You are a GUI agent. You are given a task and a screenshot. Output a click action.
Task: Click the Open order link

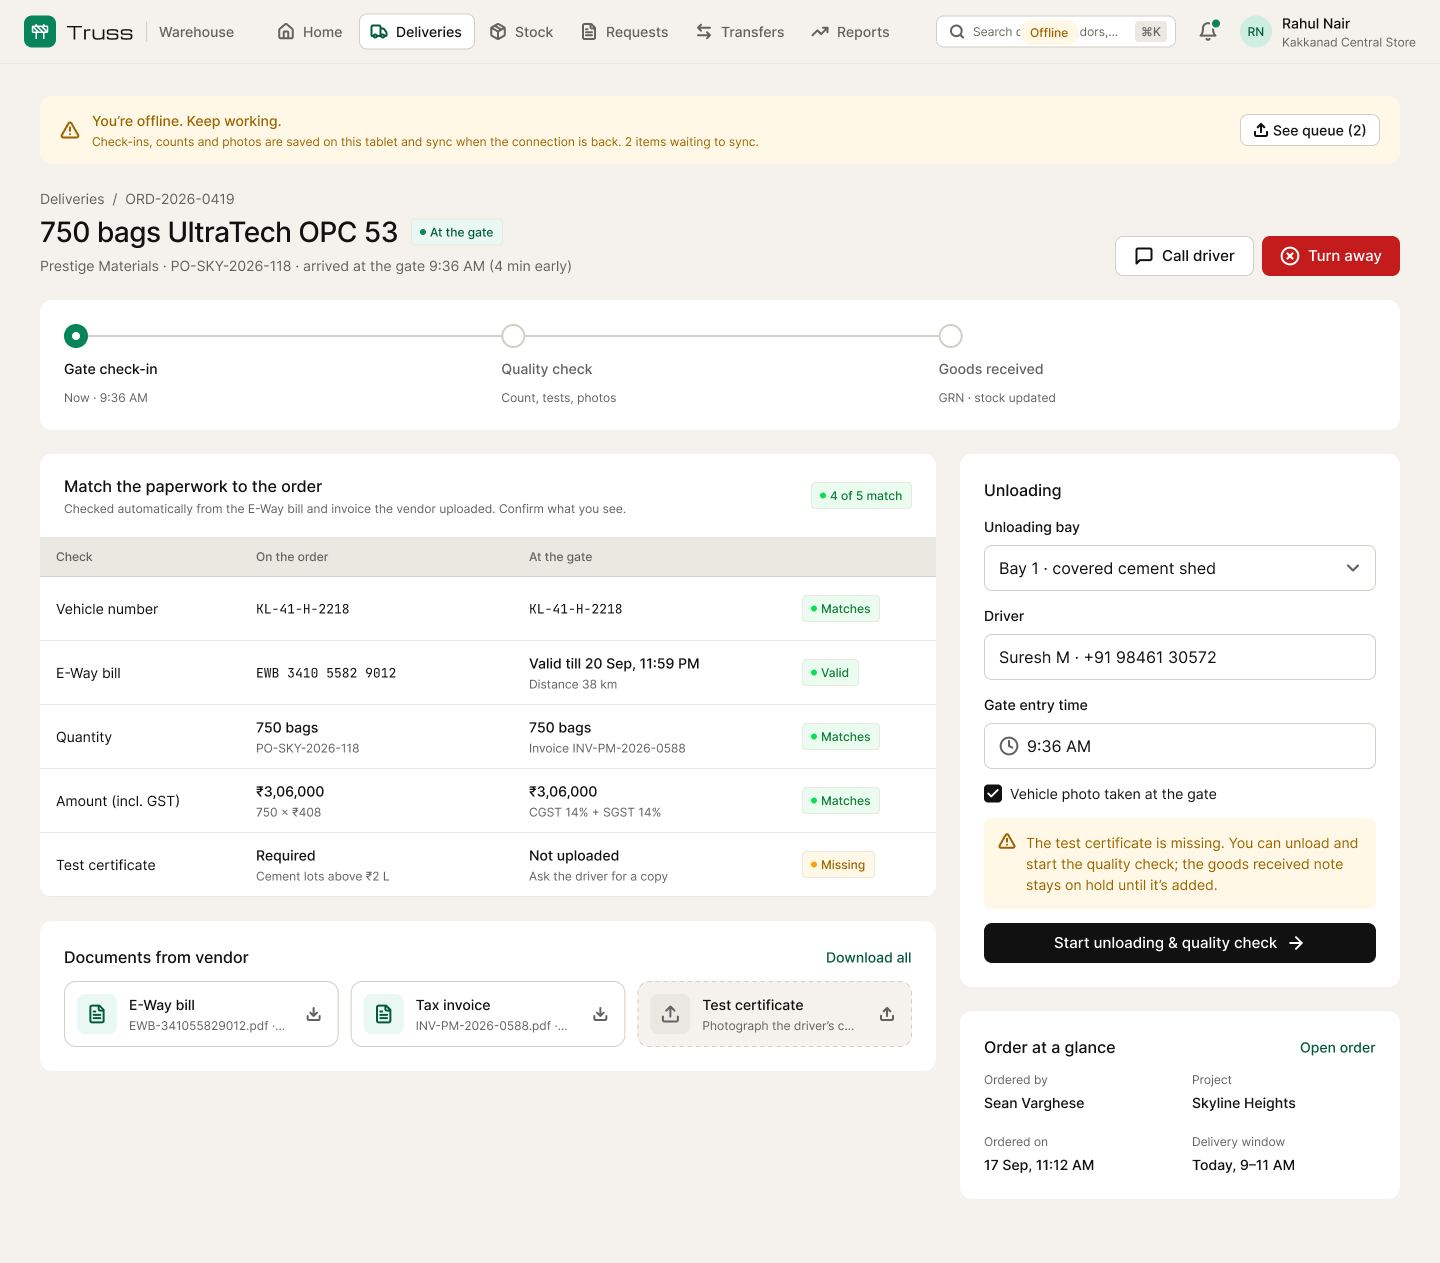1338,1048
